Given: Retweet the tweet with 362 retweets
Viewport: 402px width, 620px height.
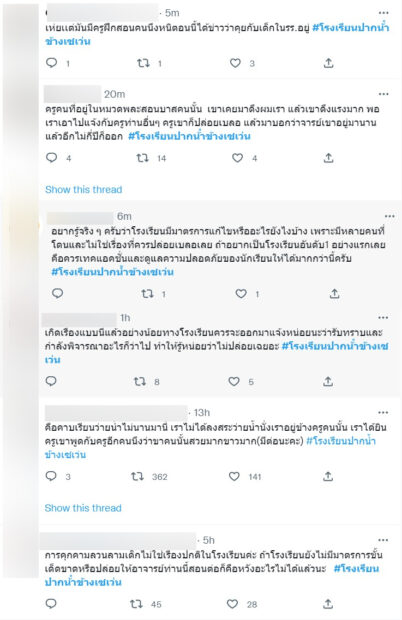Looking at the screenshot, I should [x=138, y=476].
